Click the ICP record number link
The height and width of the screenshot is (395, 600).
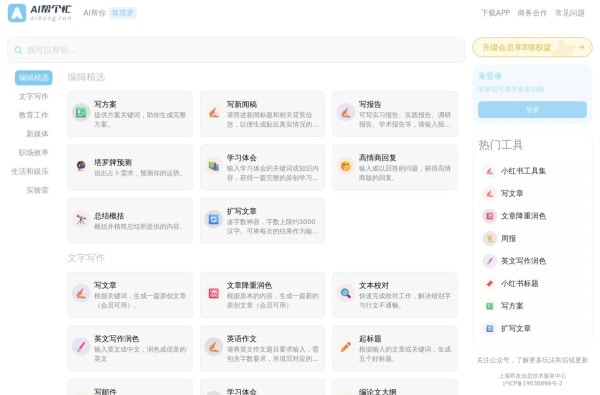tap(532, 383)
